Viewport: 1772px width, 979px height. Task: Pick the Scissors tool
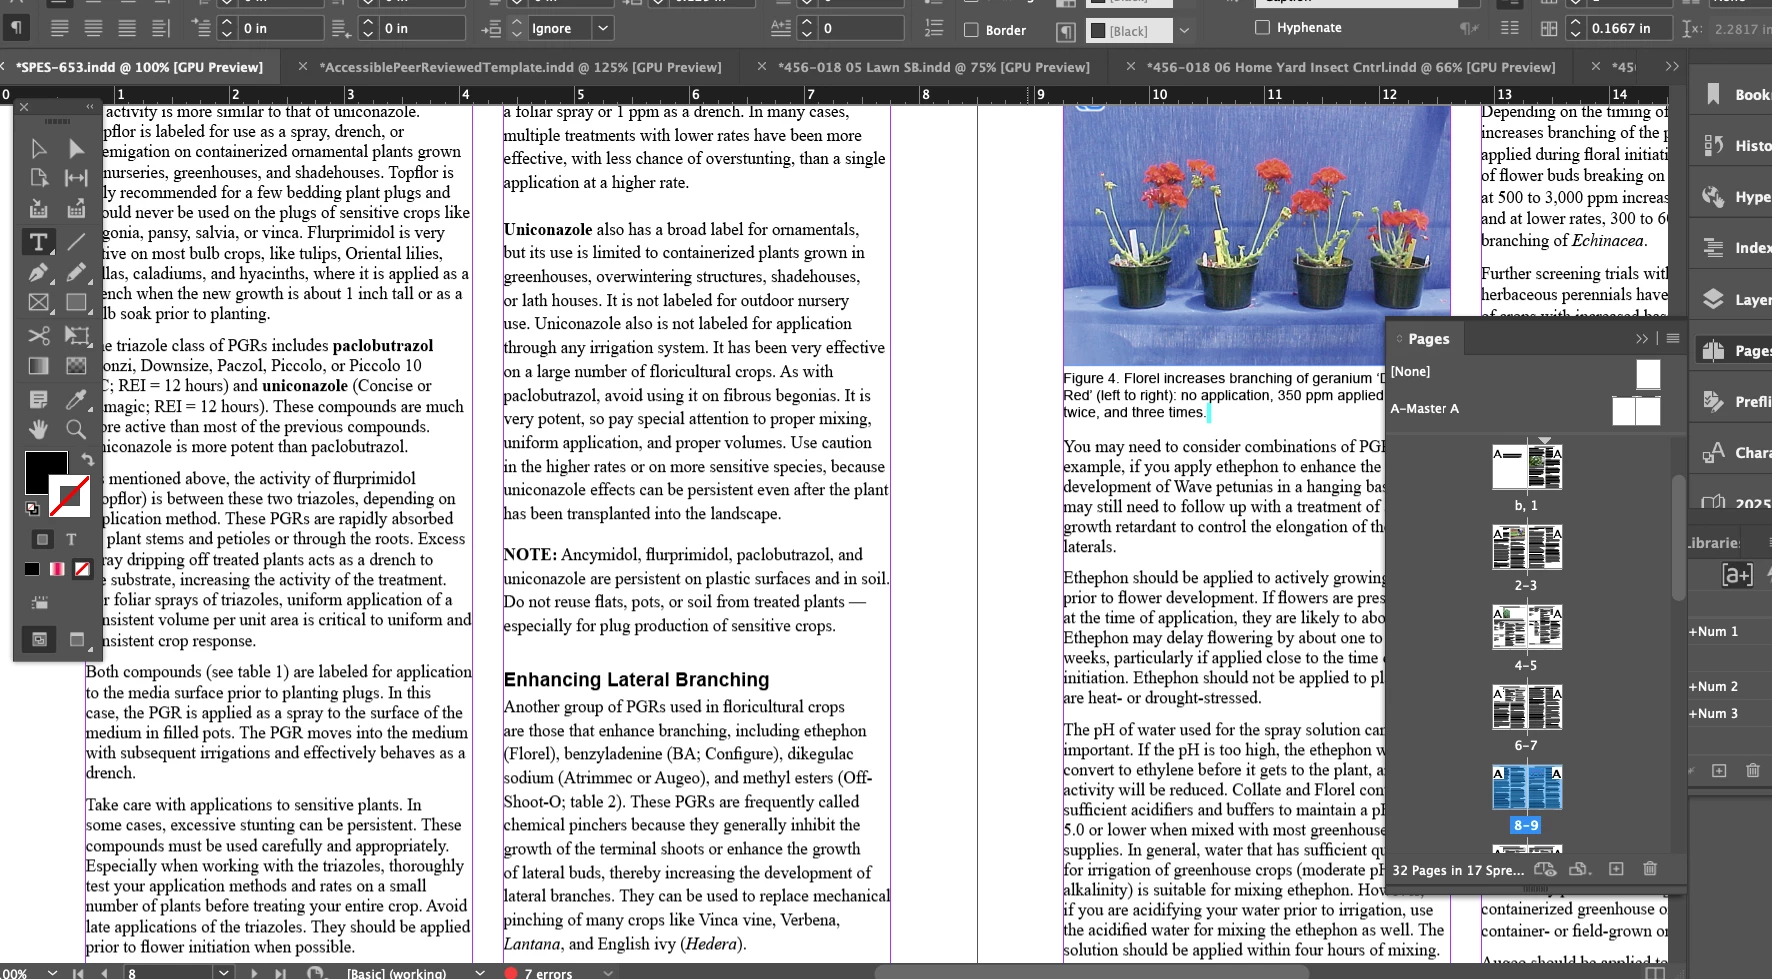[x=39, y=335]
